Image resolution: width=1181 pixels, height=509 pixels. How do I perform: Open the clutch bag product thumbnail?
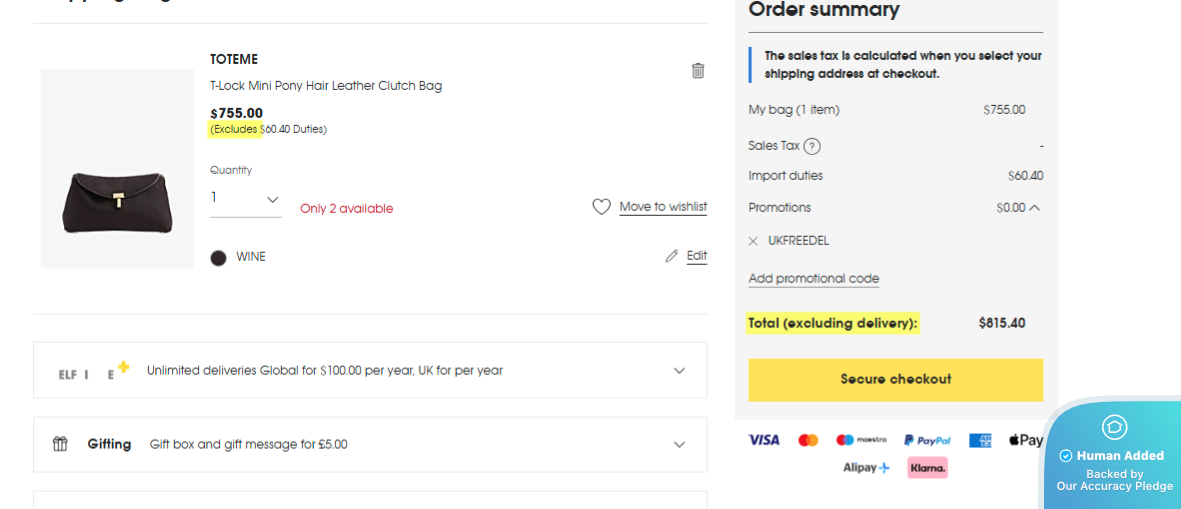(117, 169)
